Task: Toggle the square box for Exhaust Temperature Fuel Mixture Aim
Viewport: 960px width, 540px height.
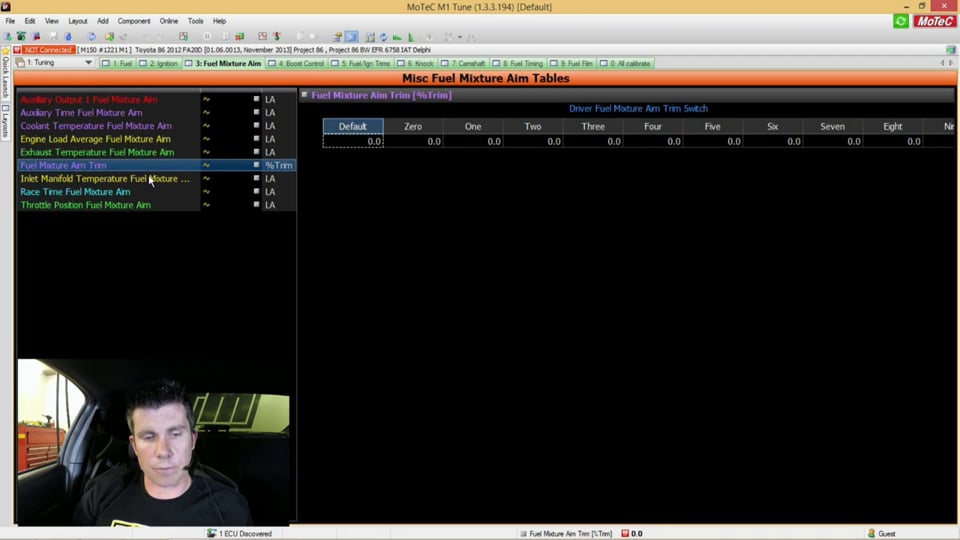Action: pos(257,151)
